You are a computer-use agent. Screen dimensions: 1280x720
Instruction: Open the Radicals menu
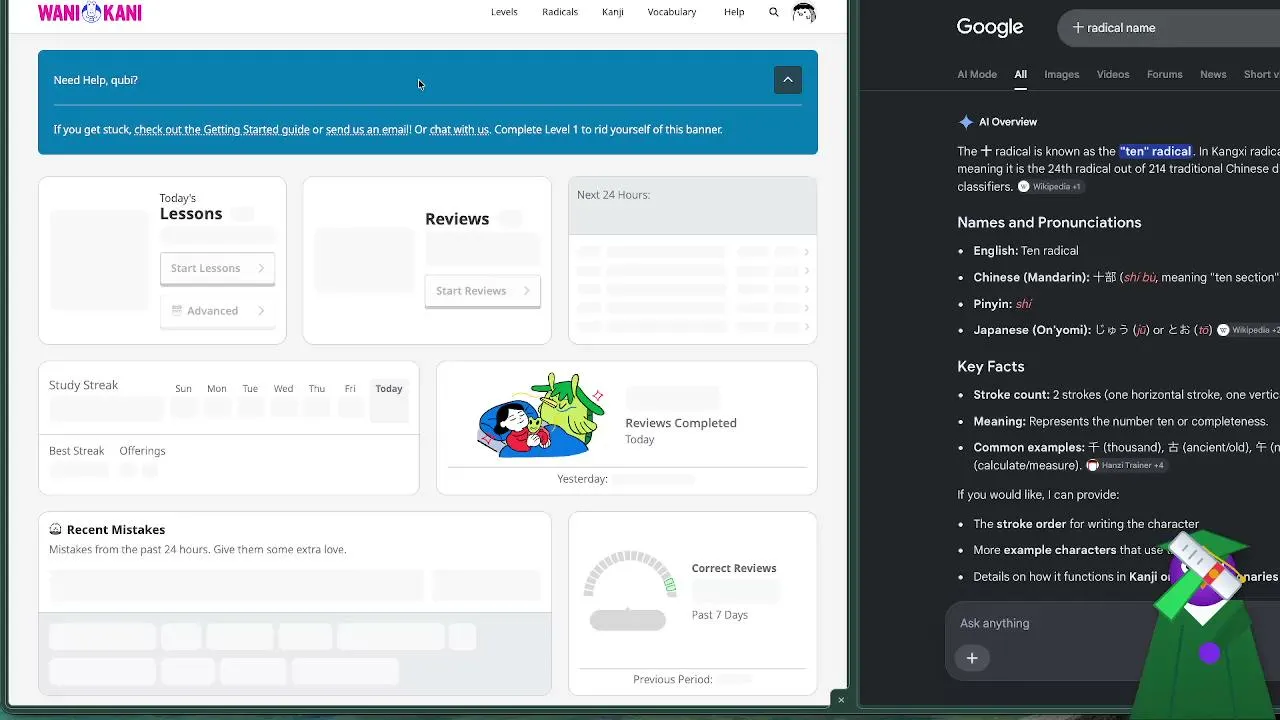(560, 12)
